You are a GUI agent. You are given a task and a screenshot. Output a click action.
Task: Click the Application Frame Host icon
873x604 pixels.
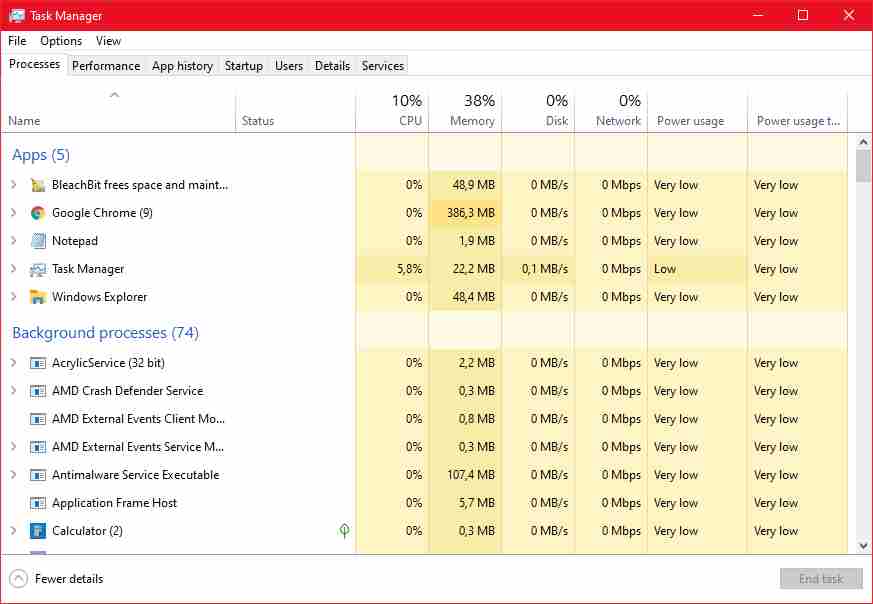[x=37, y=503]
